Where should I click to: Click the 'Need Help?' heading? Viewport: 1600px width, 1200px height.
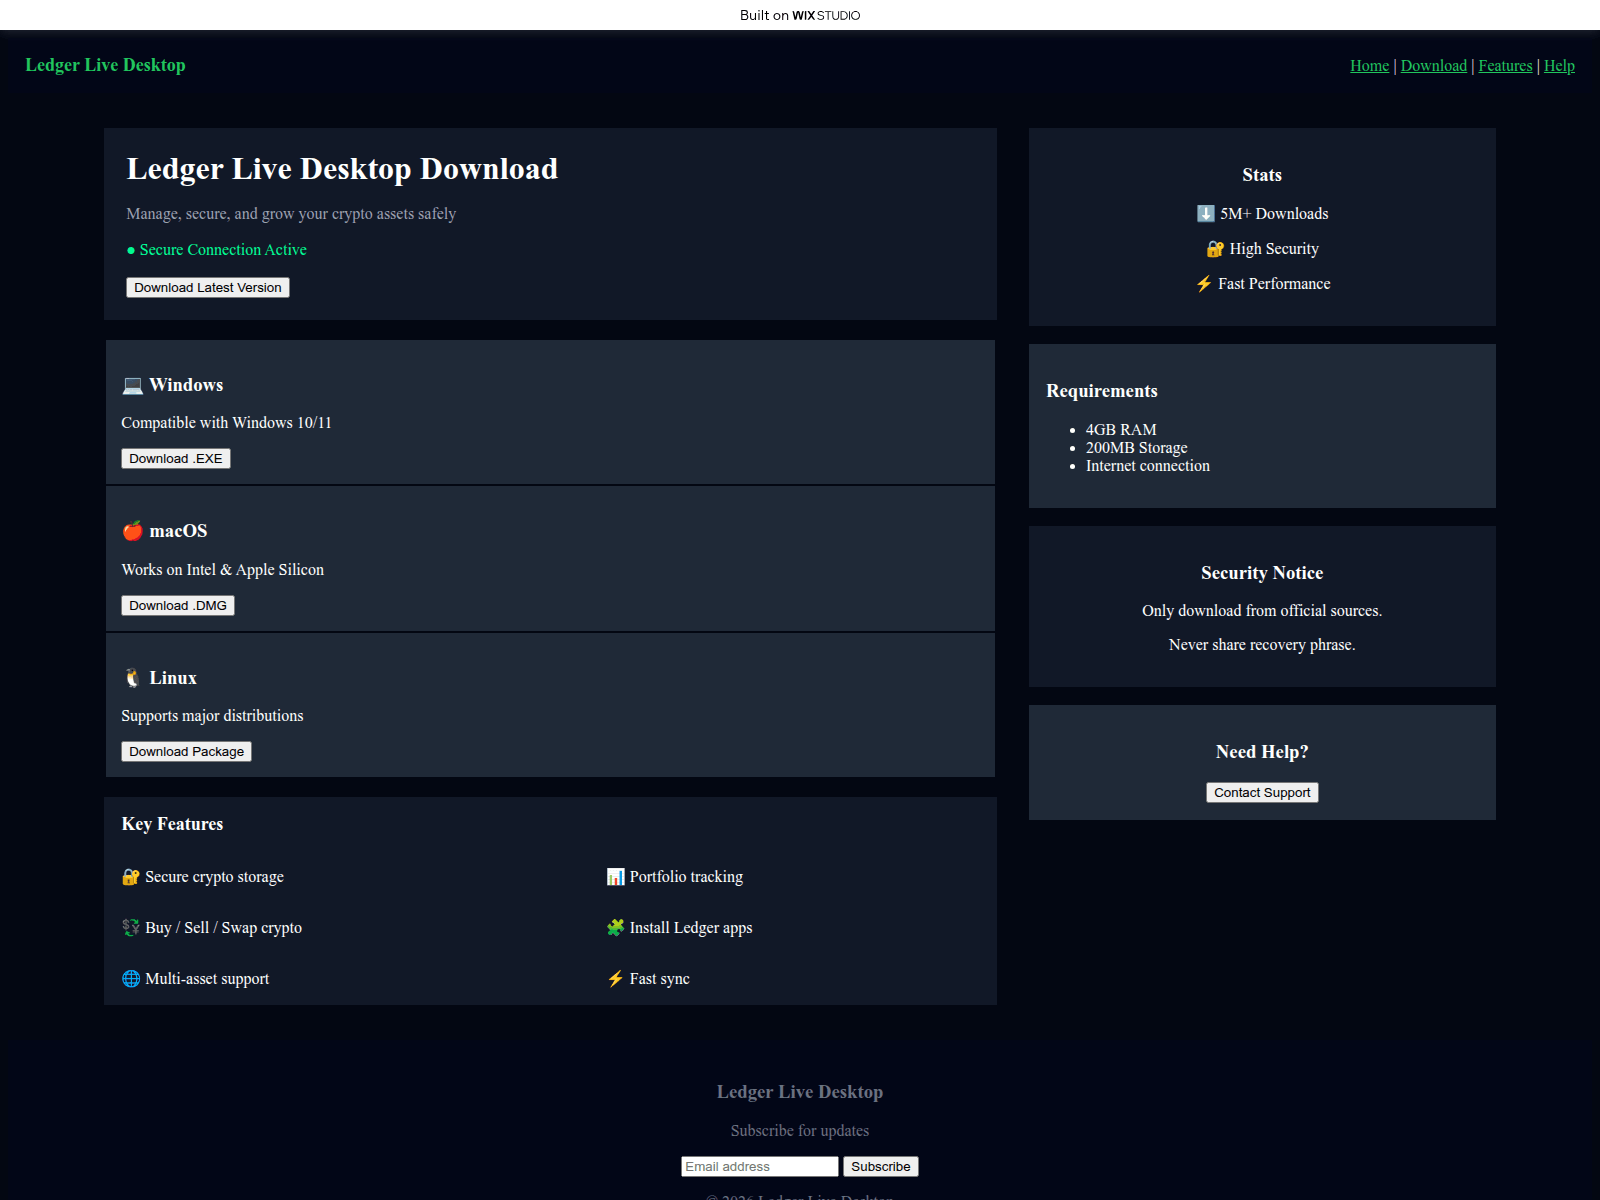pyautogui.click(x=1262, y=752)
